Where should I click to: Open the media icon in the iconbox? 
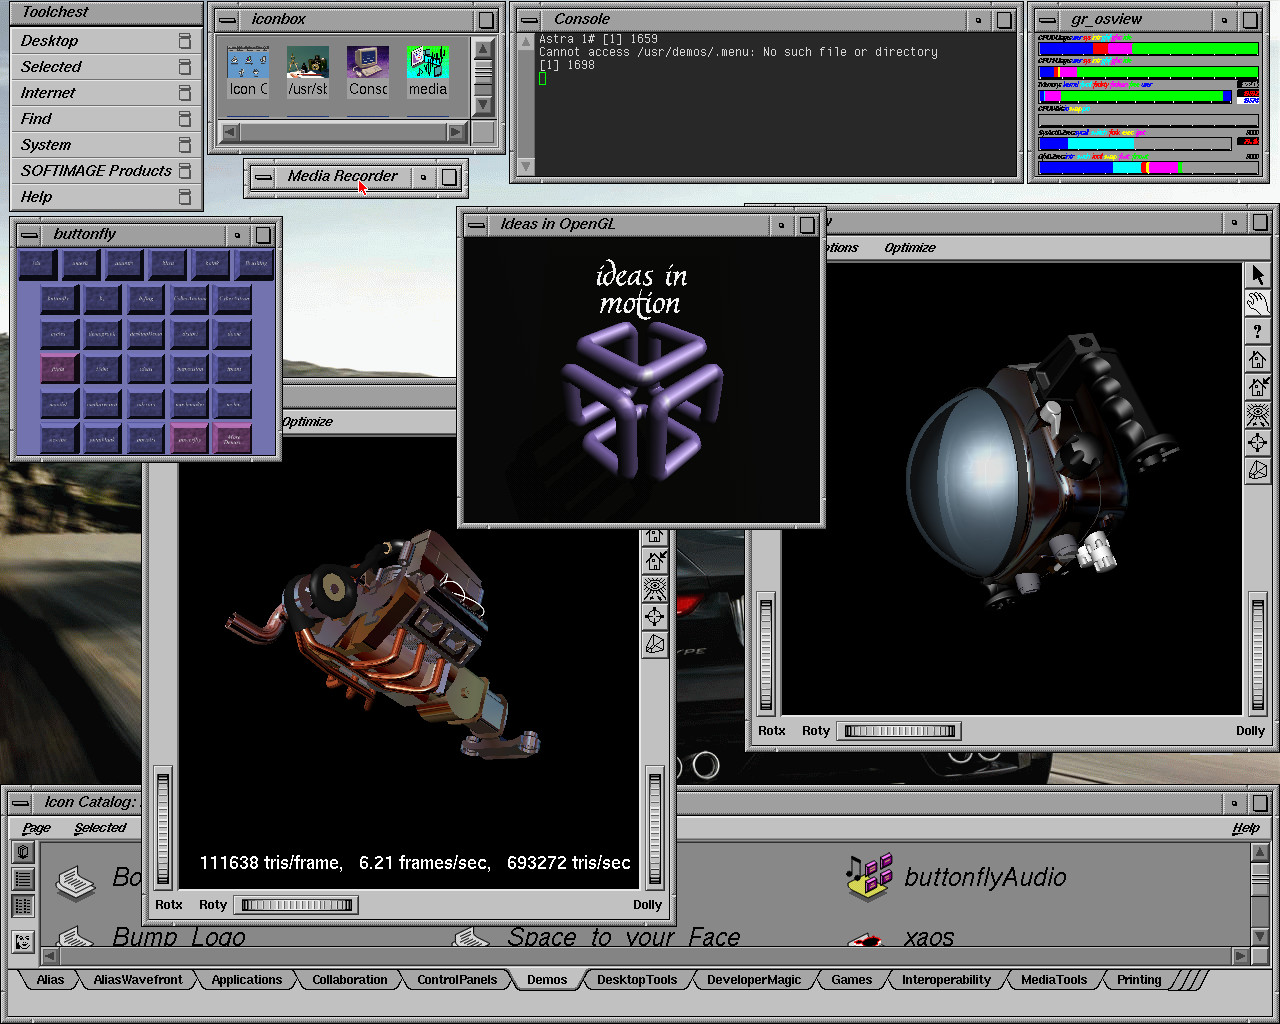tap(428, 71)
